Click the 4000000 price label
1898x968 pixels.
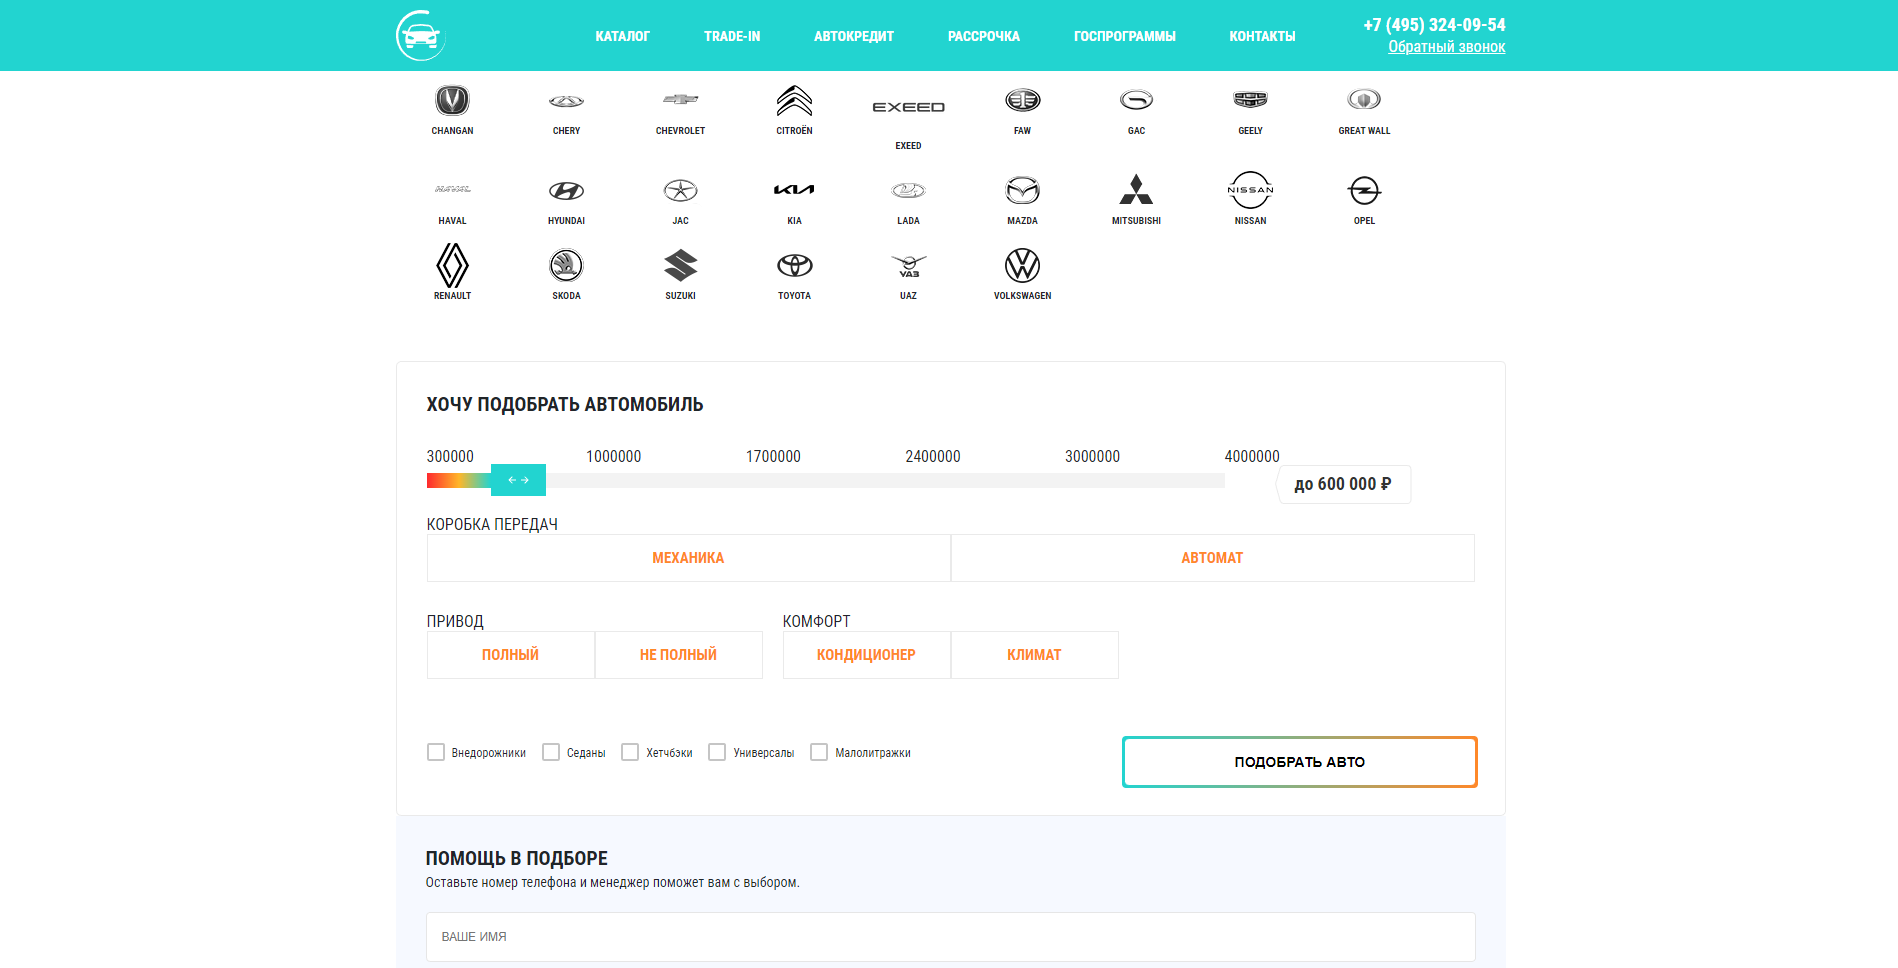(x=1252, y=457)
